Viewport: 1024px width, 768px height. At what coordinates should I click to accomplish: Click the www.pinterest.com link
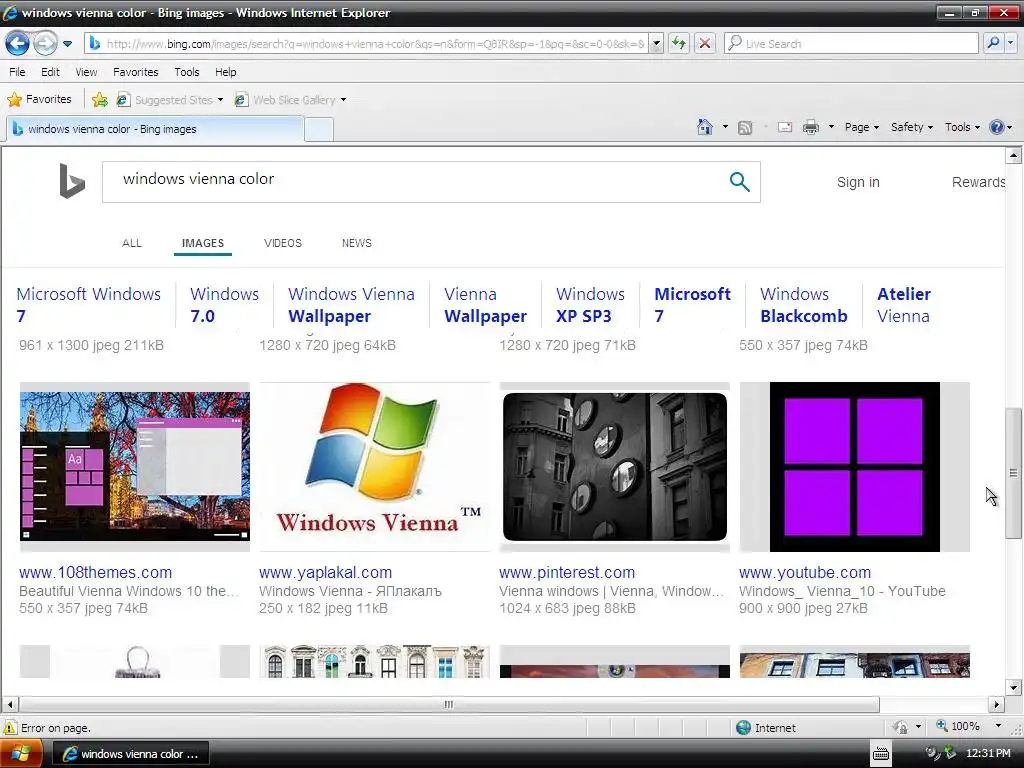click(567, 572)
